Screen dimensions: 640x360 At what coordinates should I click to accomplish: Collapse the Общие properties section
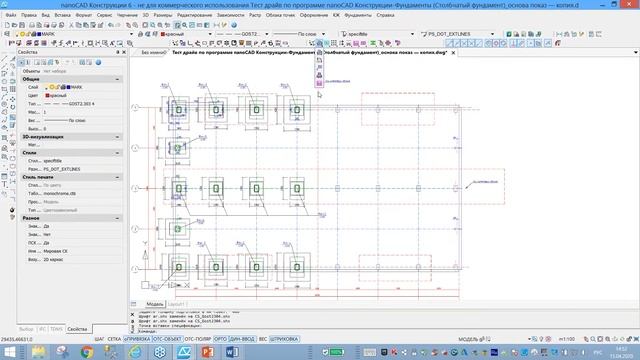tap(118, 79)
